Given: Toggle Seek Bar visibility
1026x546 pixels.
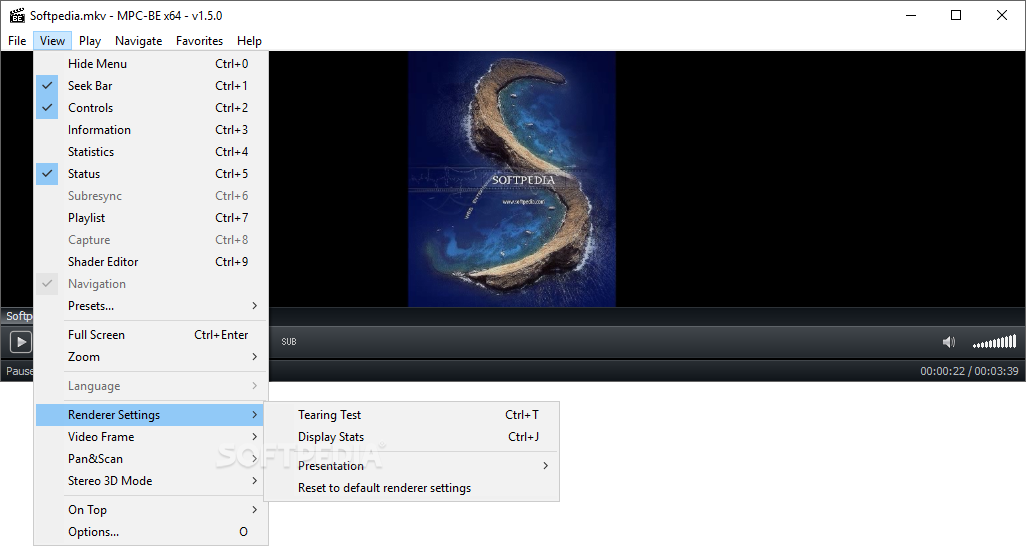Looking at the screenshot, I should (151, 86).
